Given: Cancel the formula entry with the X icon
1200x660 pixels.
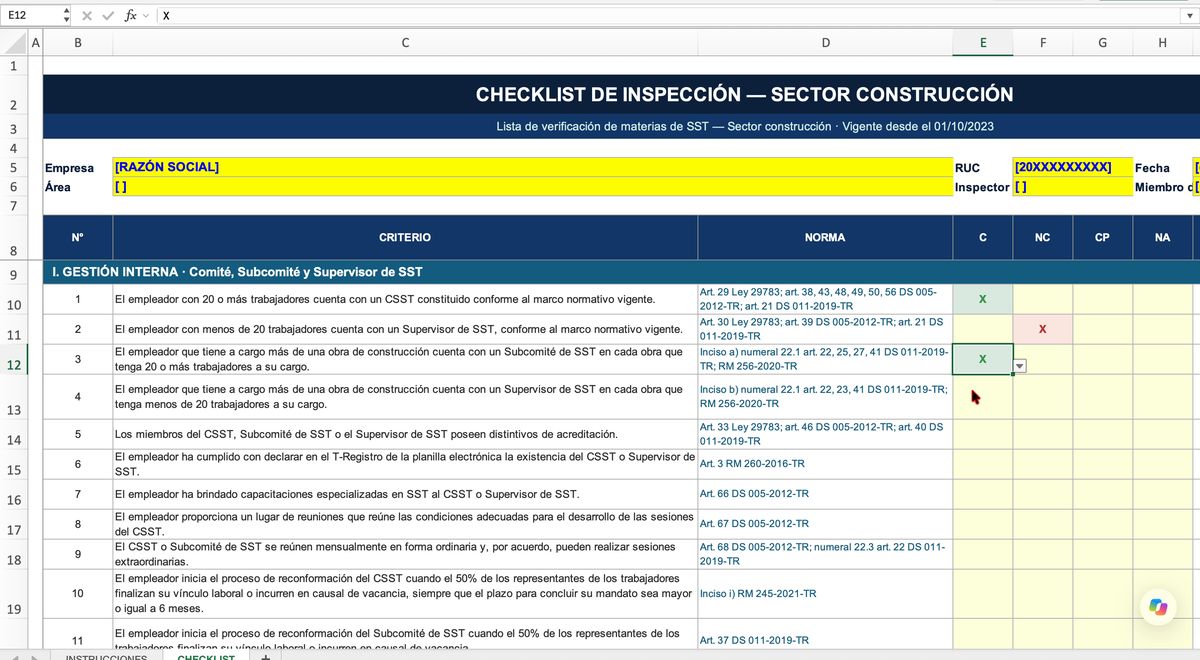Looking at the screenshot, I should point(87,16).
